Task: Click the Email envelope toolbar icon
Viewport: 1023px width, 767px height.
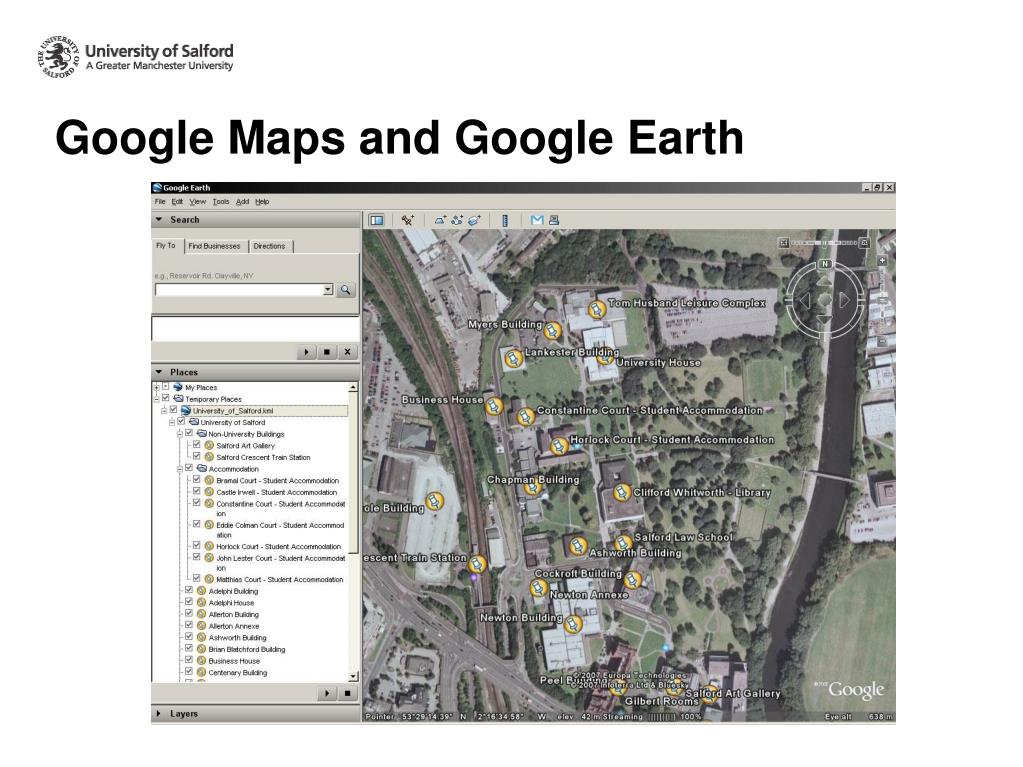Action: 537,220
